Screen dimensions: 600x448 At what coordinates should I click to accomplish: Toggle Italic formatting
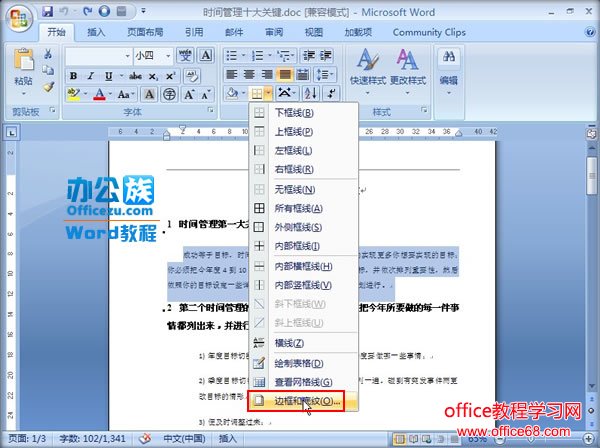[x=91, y=76]
